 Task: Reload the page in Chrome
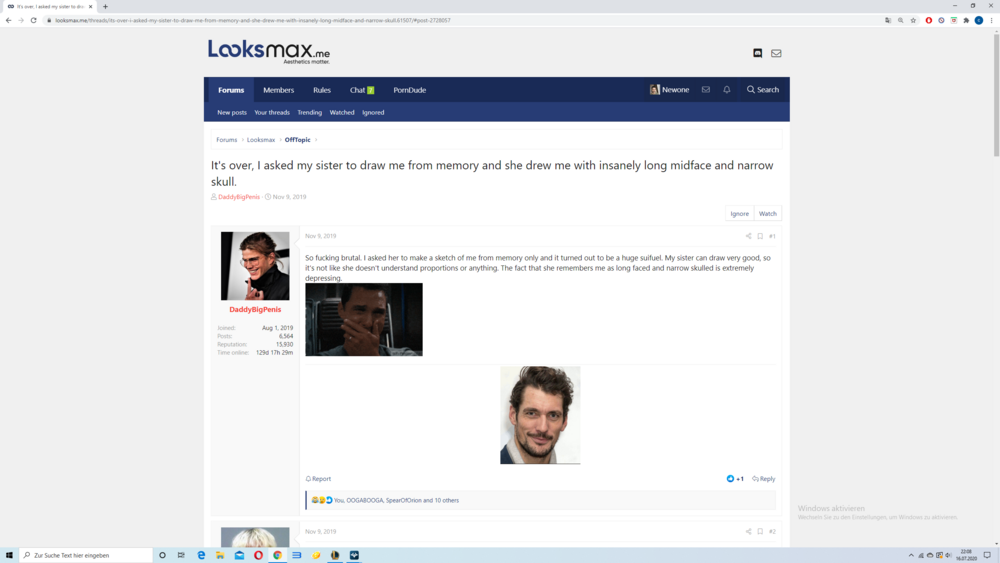(33, 20)
